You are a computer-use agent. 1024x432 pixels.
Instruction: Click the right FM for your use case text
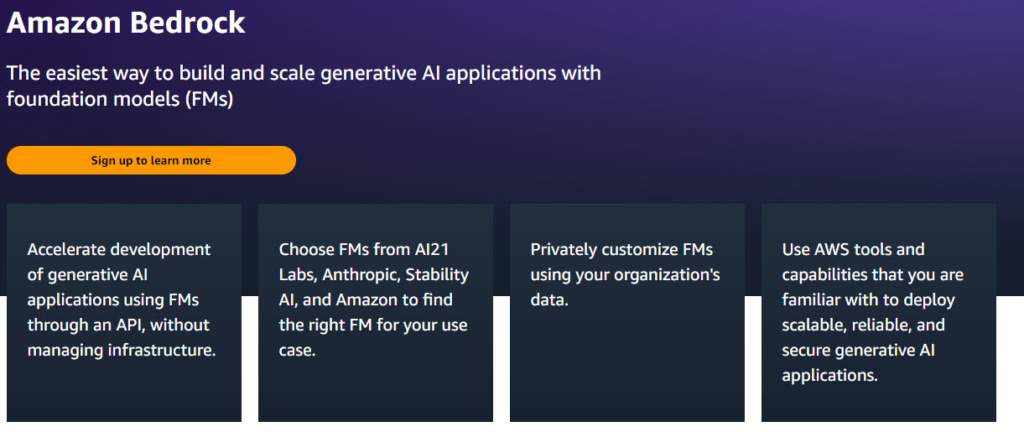pos(373,337)
